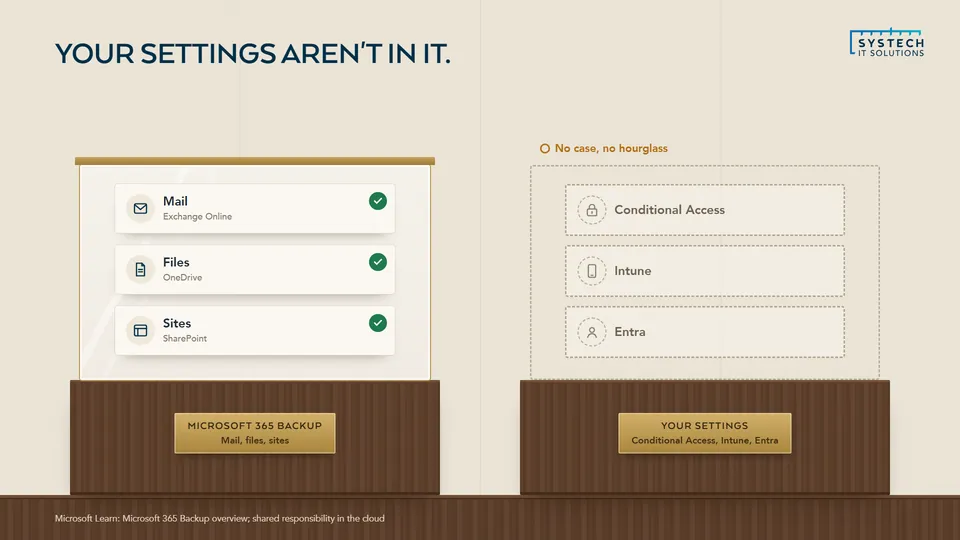Click the "Exchange Online" subtitle
The width and height of the screenshot is (960, 540).
coord(197,217)
